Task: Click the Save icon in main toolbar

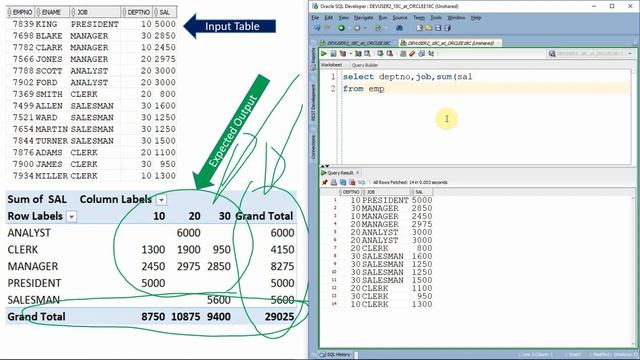Action: 438,28
